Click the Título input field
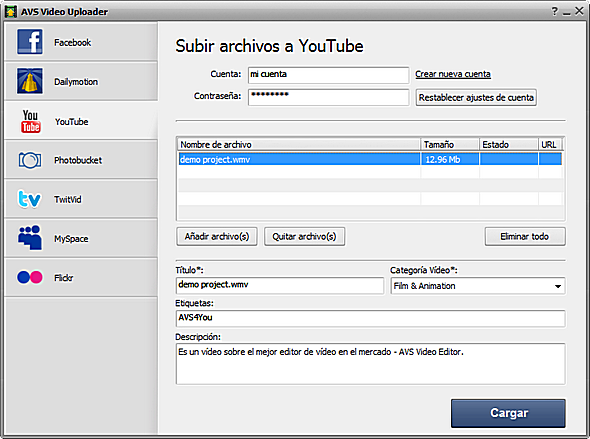Image resolution: width=590 pixels, height=439 pixels. (280, 285)
